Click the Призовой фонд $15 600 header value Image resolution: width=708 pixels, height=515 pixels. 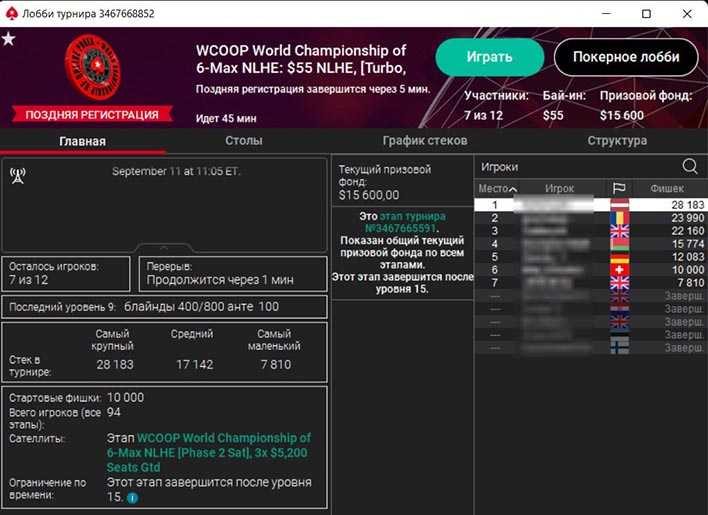click(x=622, y=116)
